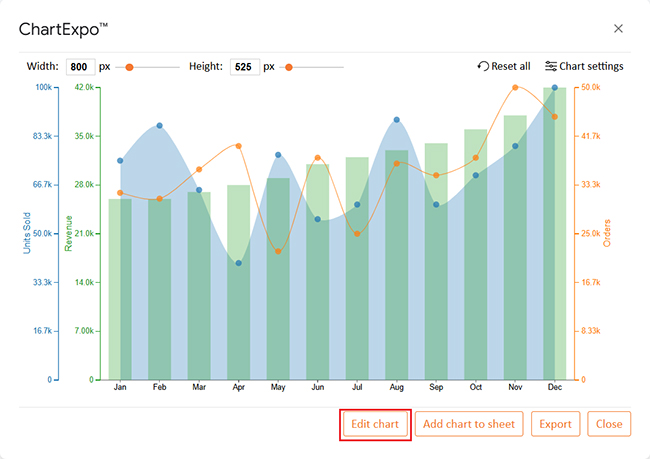This screenshot has height=459, width=650.
Task: Click the Width slider handle
Action: point(129,67)
